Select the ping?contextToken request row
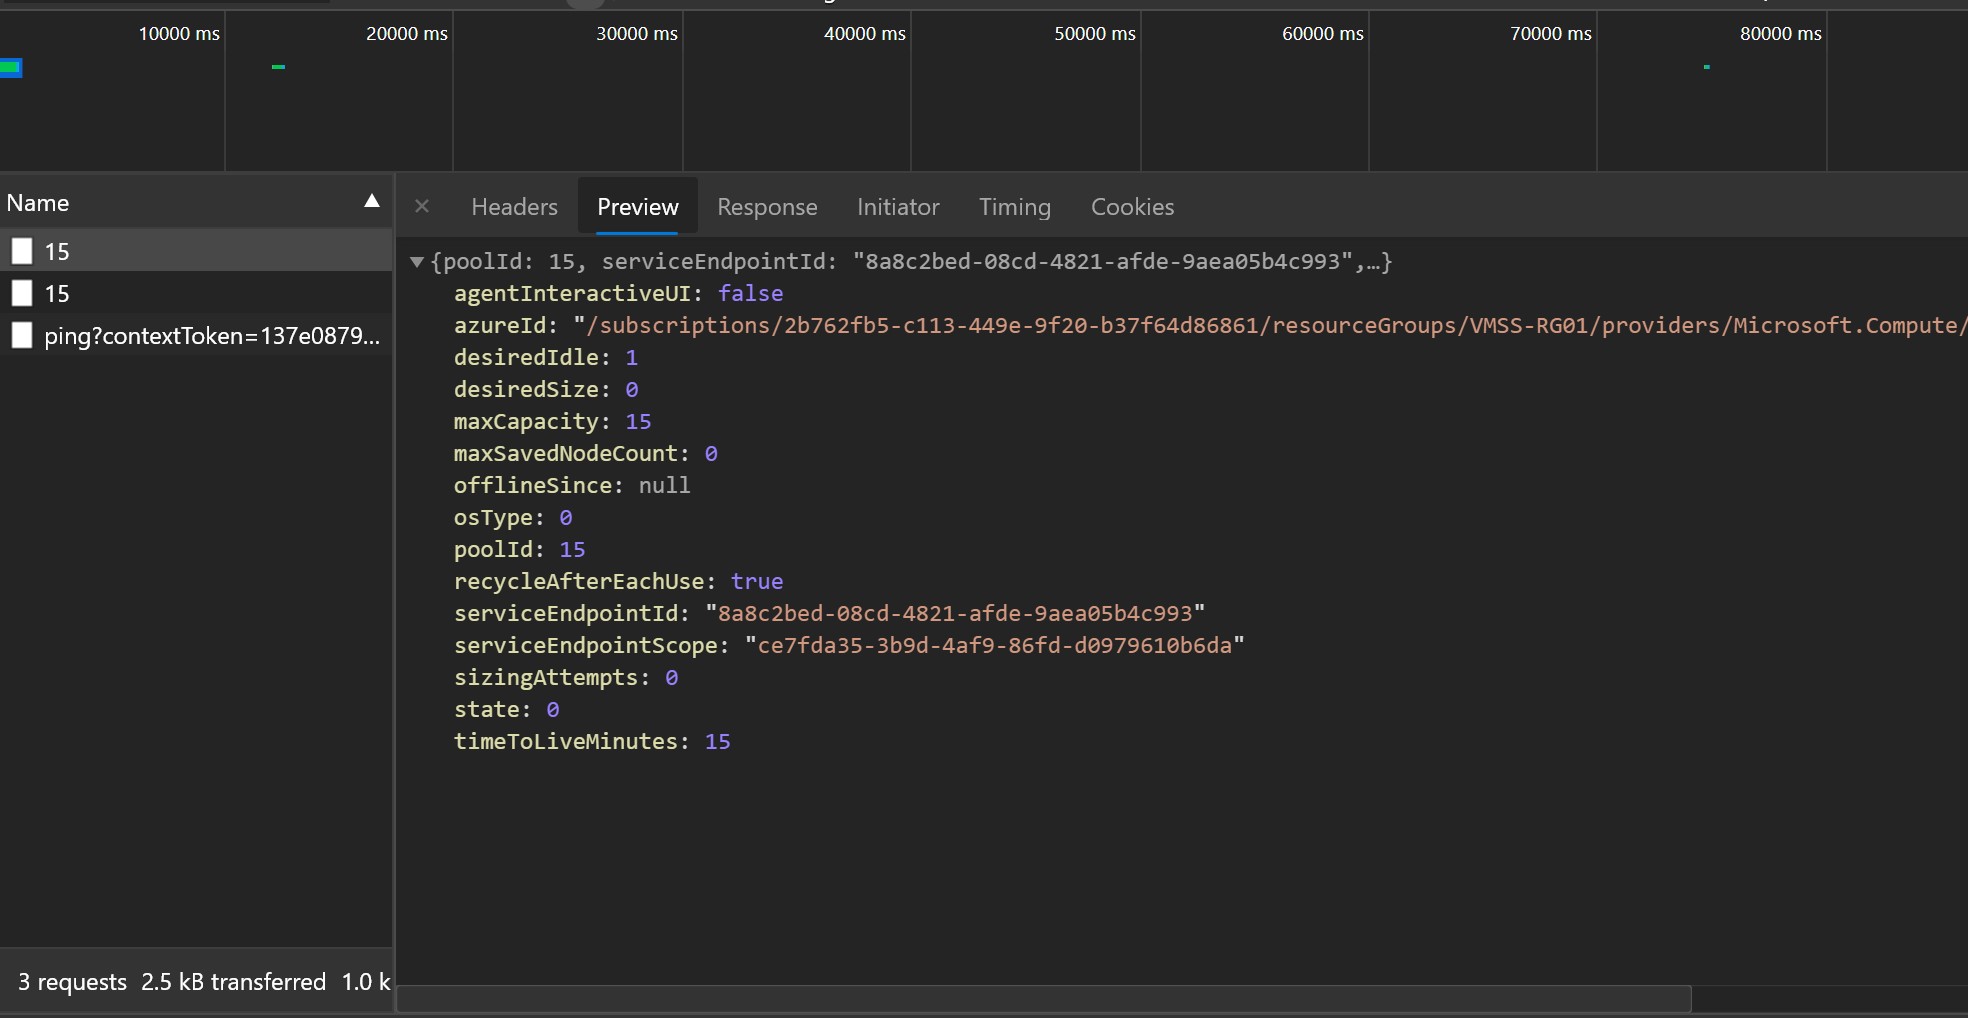This screenshot has height=1018, width=1968. (x=196, y=335)
